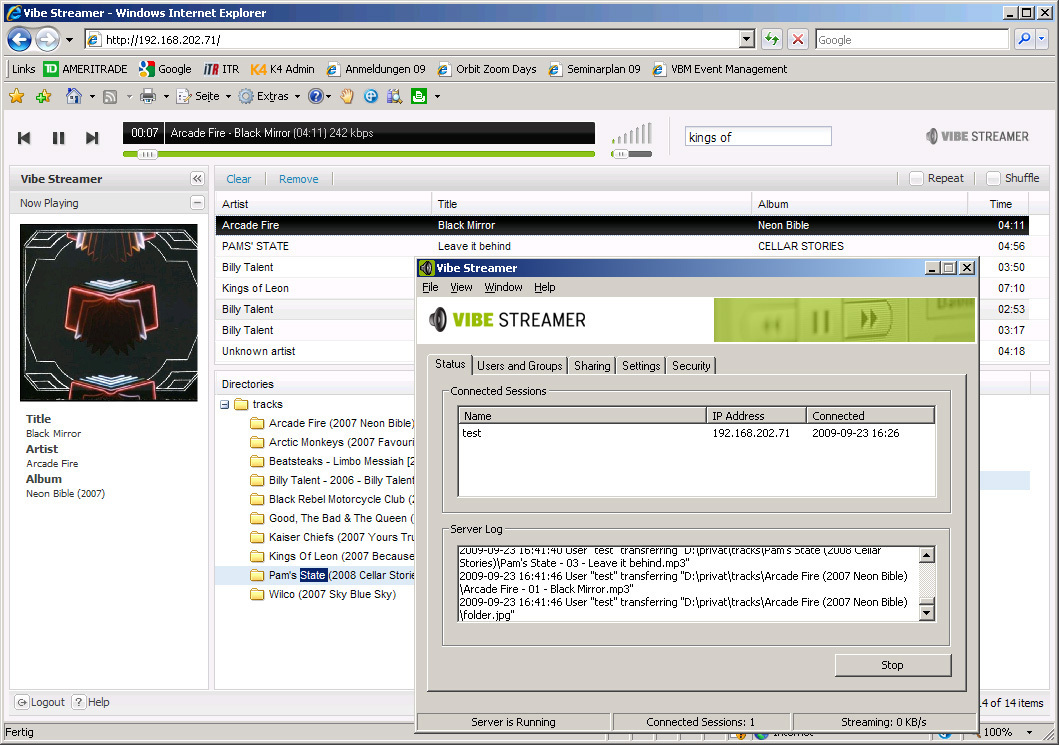This screenshot has width=1059, height=745.
Task: Click server log scroll down arrow
Action: tap(927, 612)
